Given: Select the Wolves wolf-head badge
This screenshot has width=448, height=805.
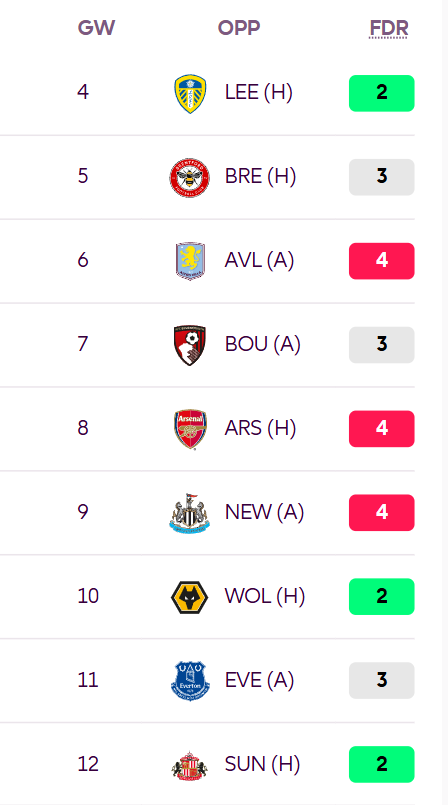Looking at the screenshot, I should tap(190, 597).
